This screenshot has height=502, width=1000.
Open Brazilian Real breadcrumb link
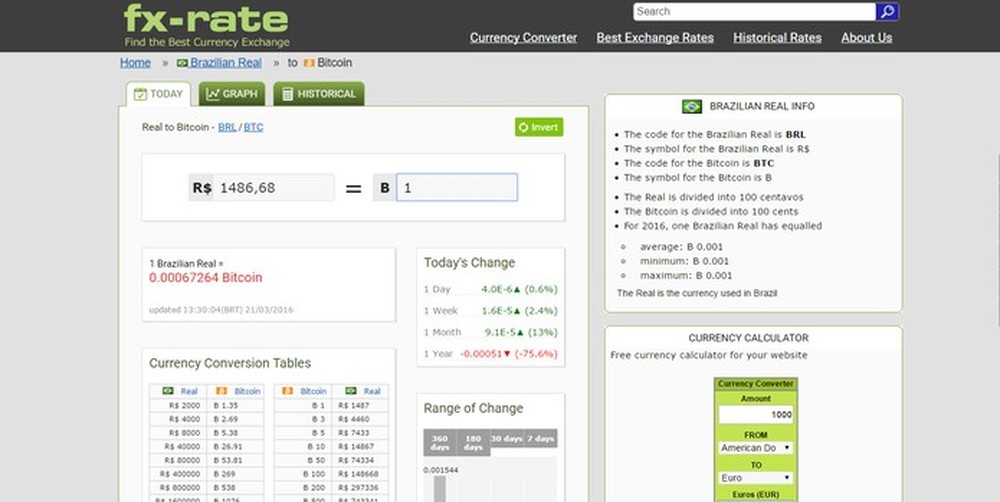pos(226,63)
